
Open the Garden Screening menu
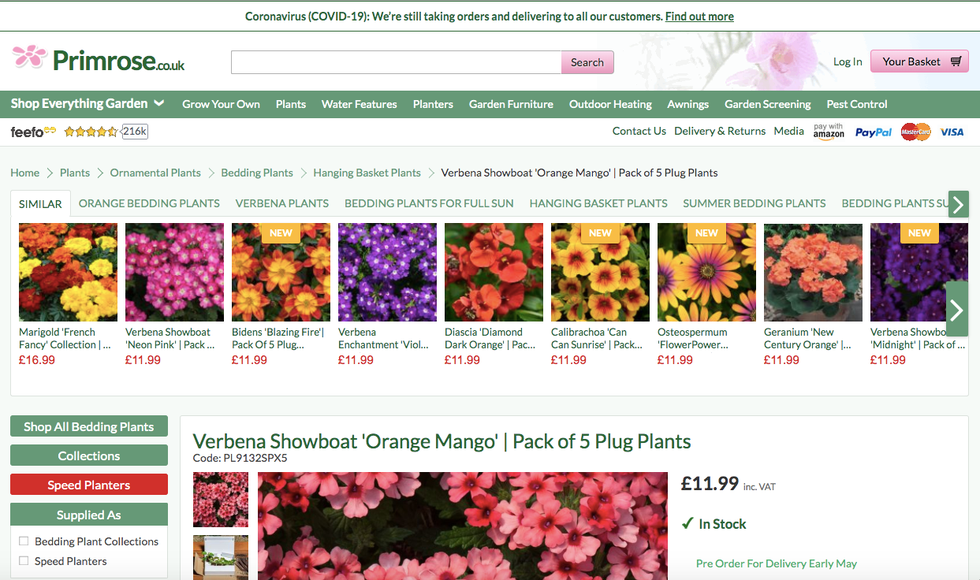point(768,104)
